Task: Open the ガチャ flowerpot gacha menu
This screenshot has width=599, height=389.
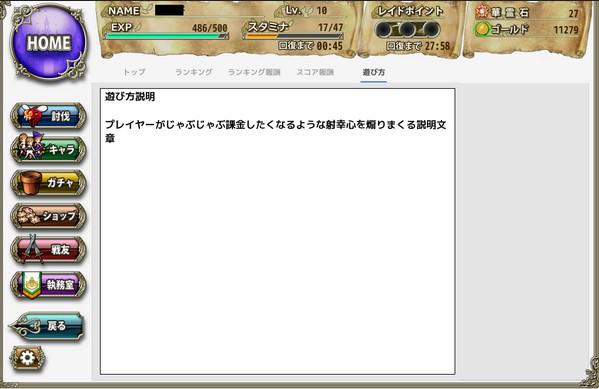Action: pos(49,183)
